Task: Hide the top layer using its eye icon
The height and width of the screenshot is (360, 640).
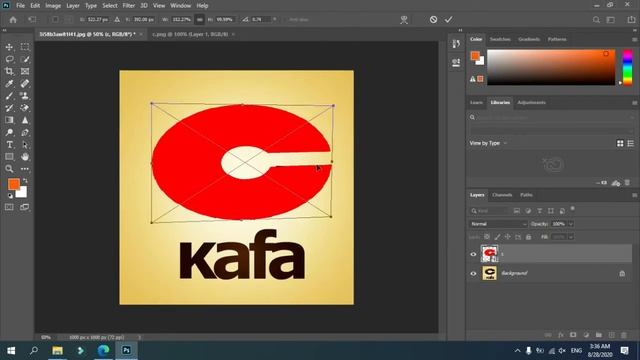Action: (473, 254)
